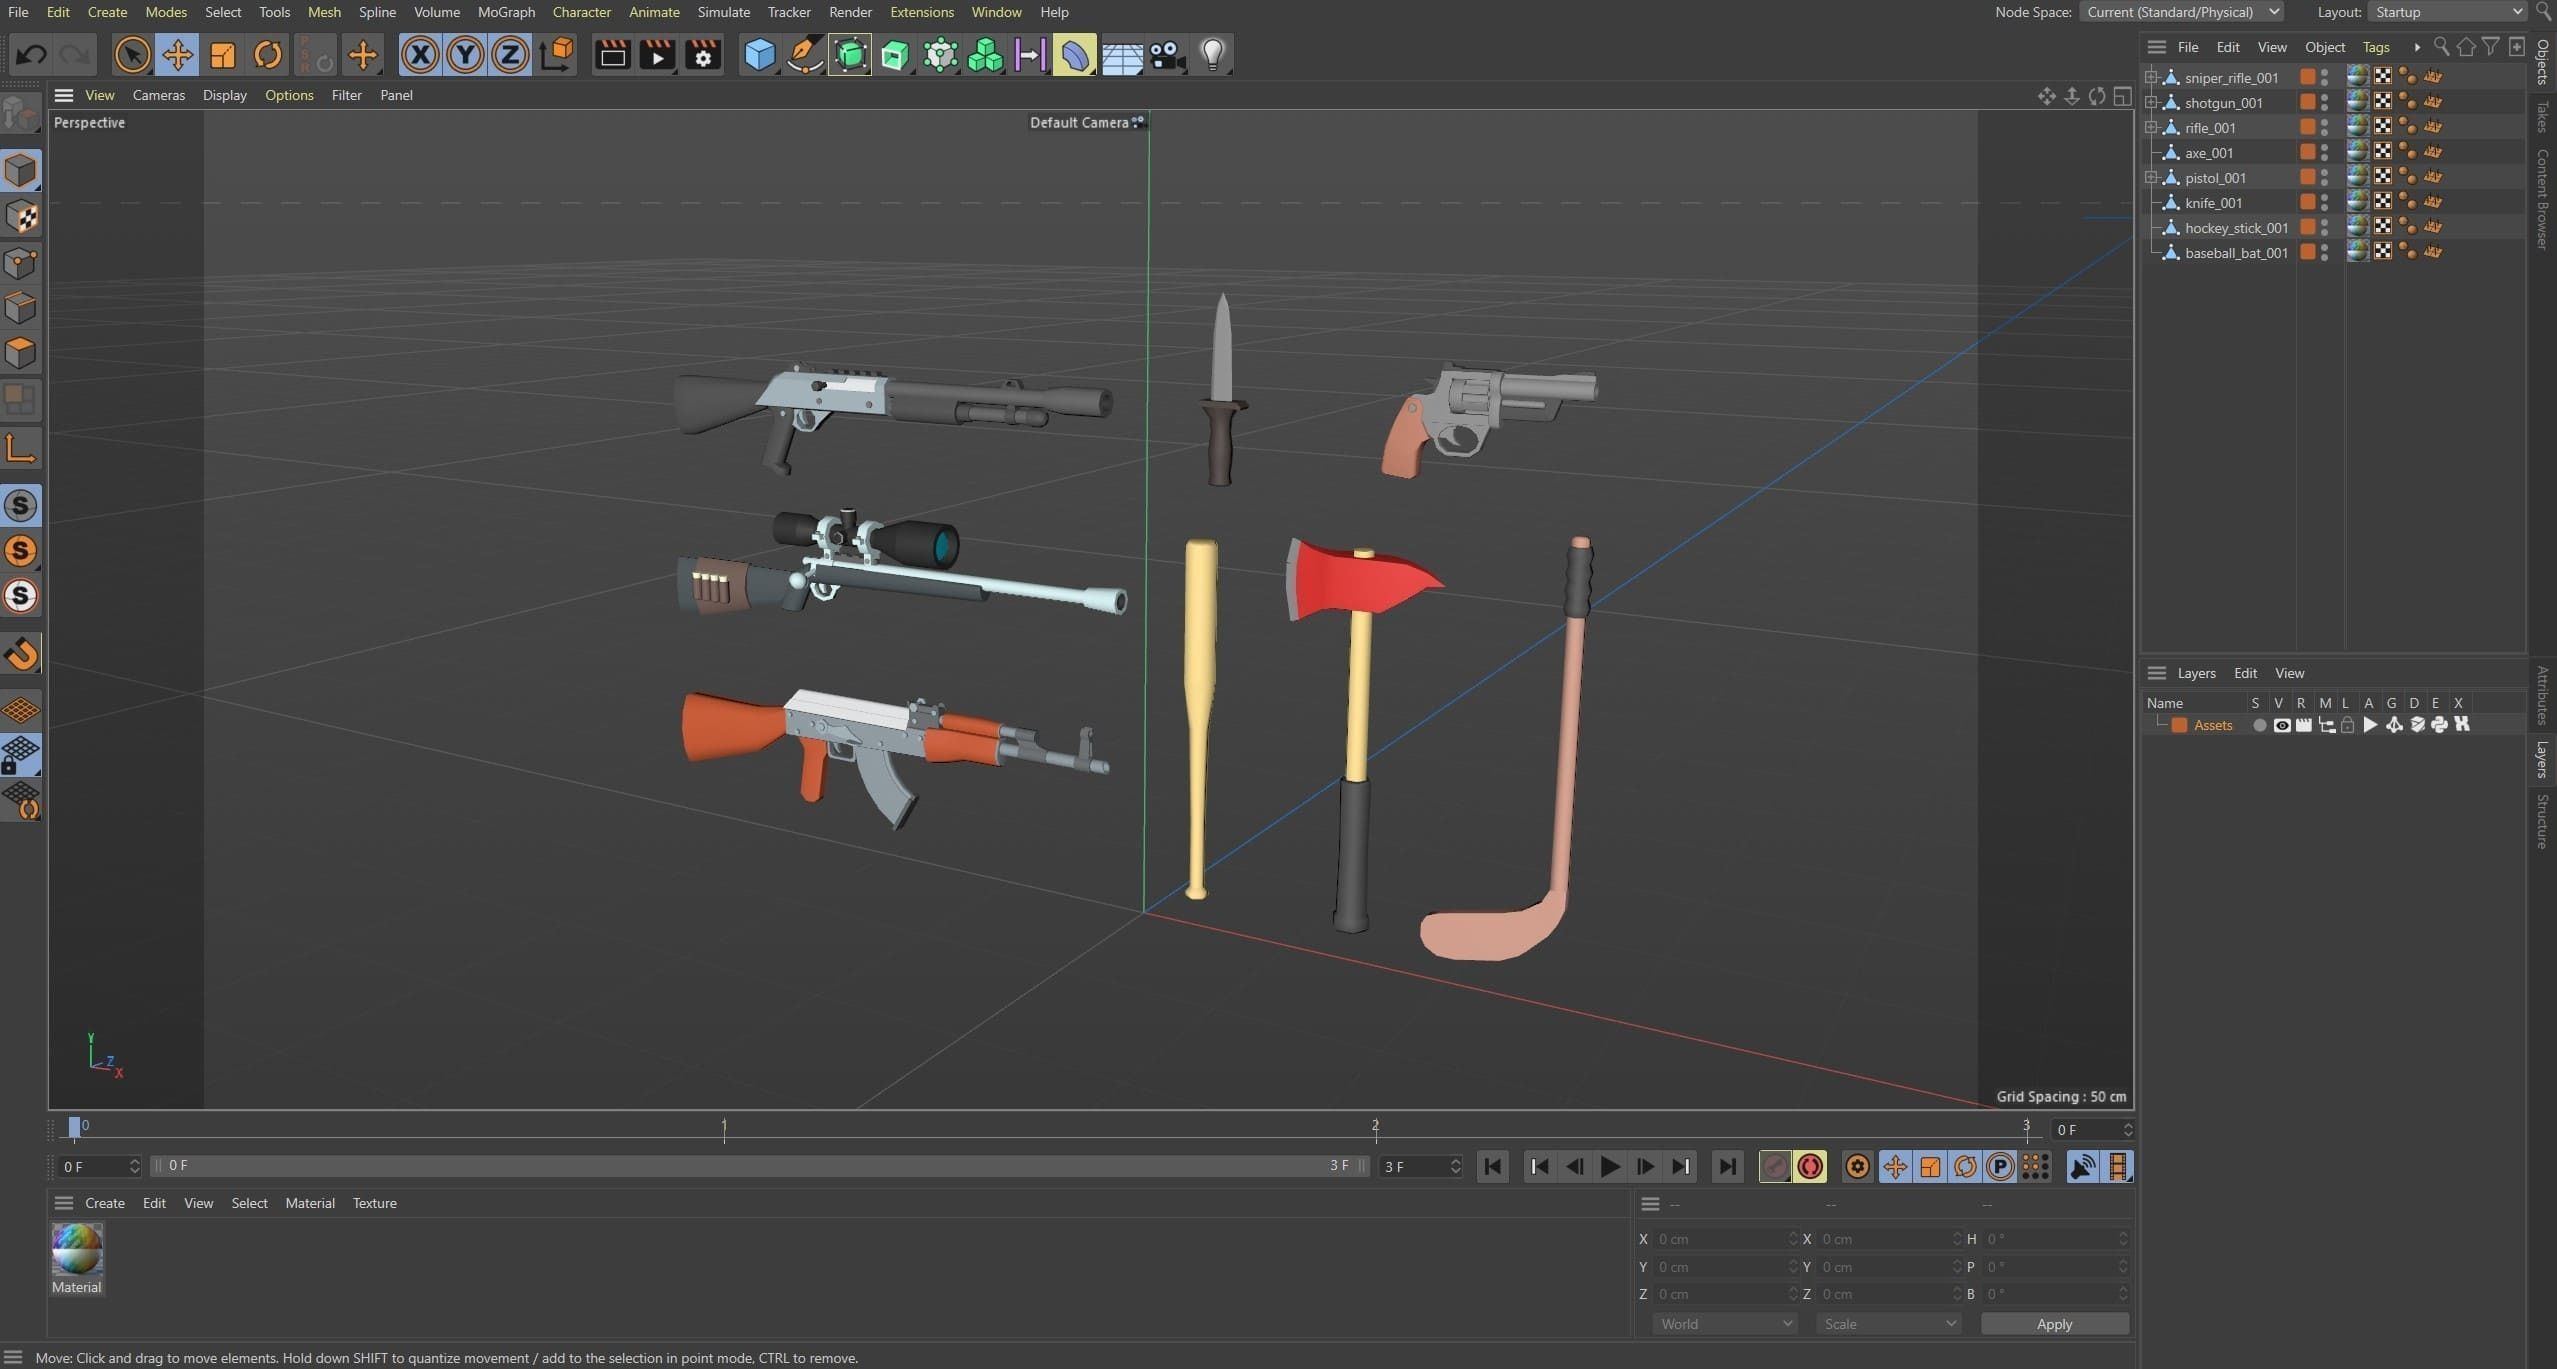The width and height of the screenshot is (2557, 1369).
Task: Click the MoGraph Cloner icon
Action: coord(985,55)
